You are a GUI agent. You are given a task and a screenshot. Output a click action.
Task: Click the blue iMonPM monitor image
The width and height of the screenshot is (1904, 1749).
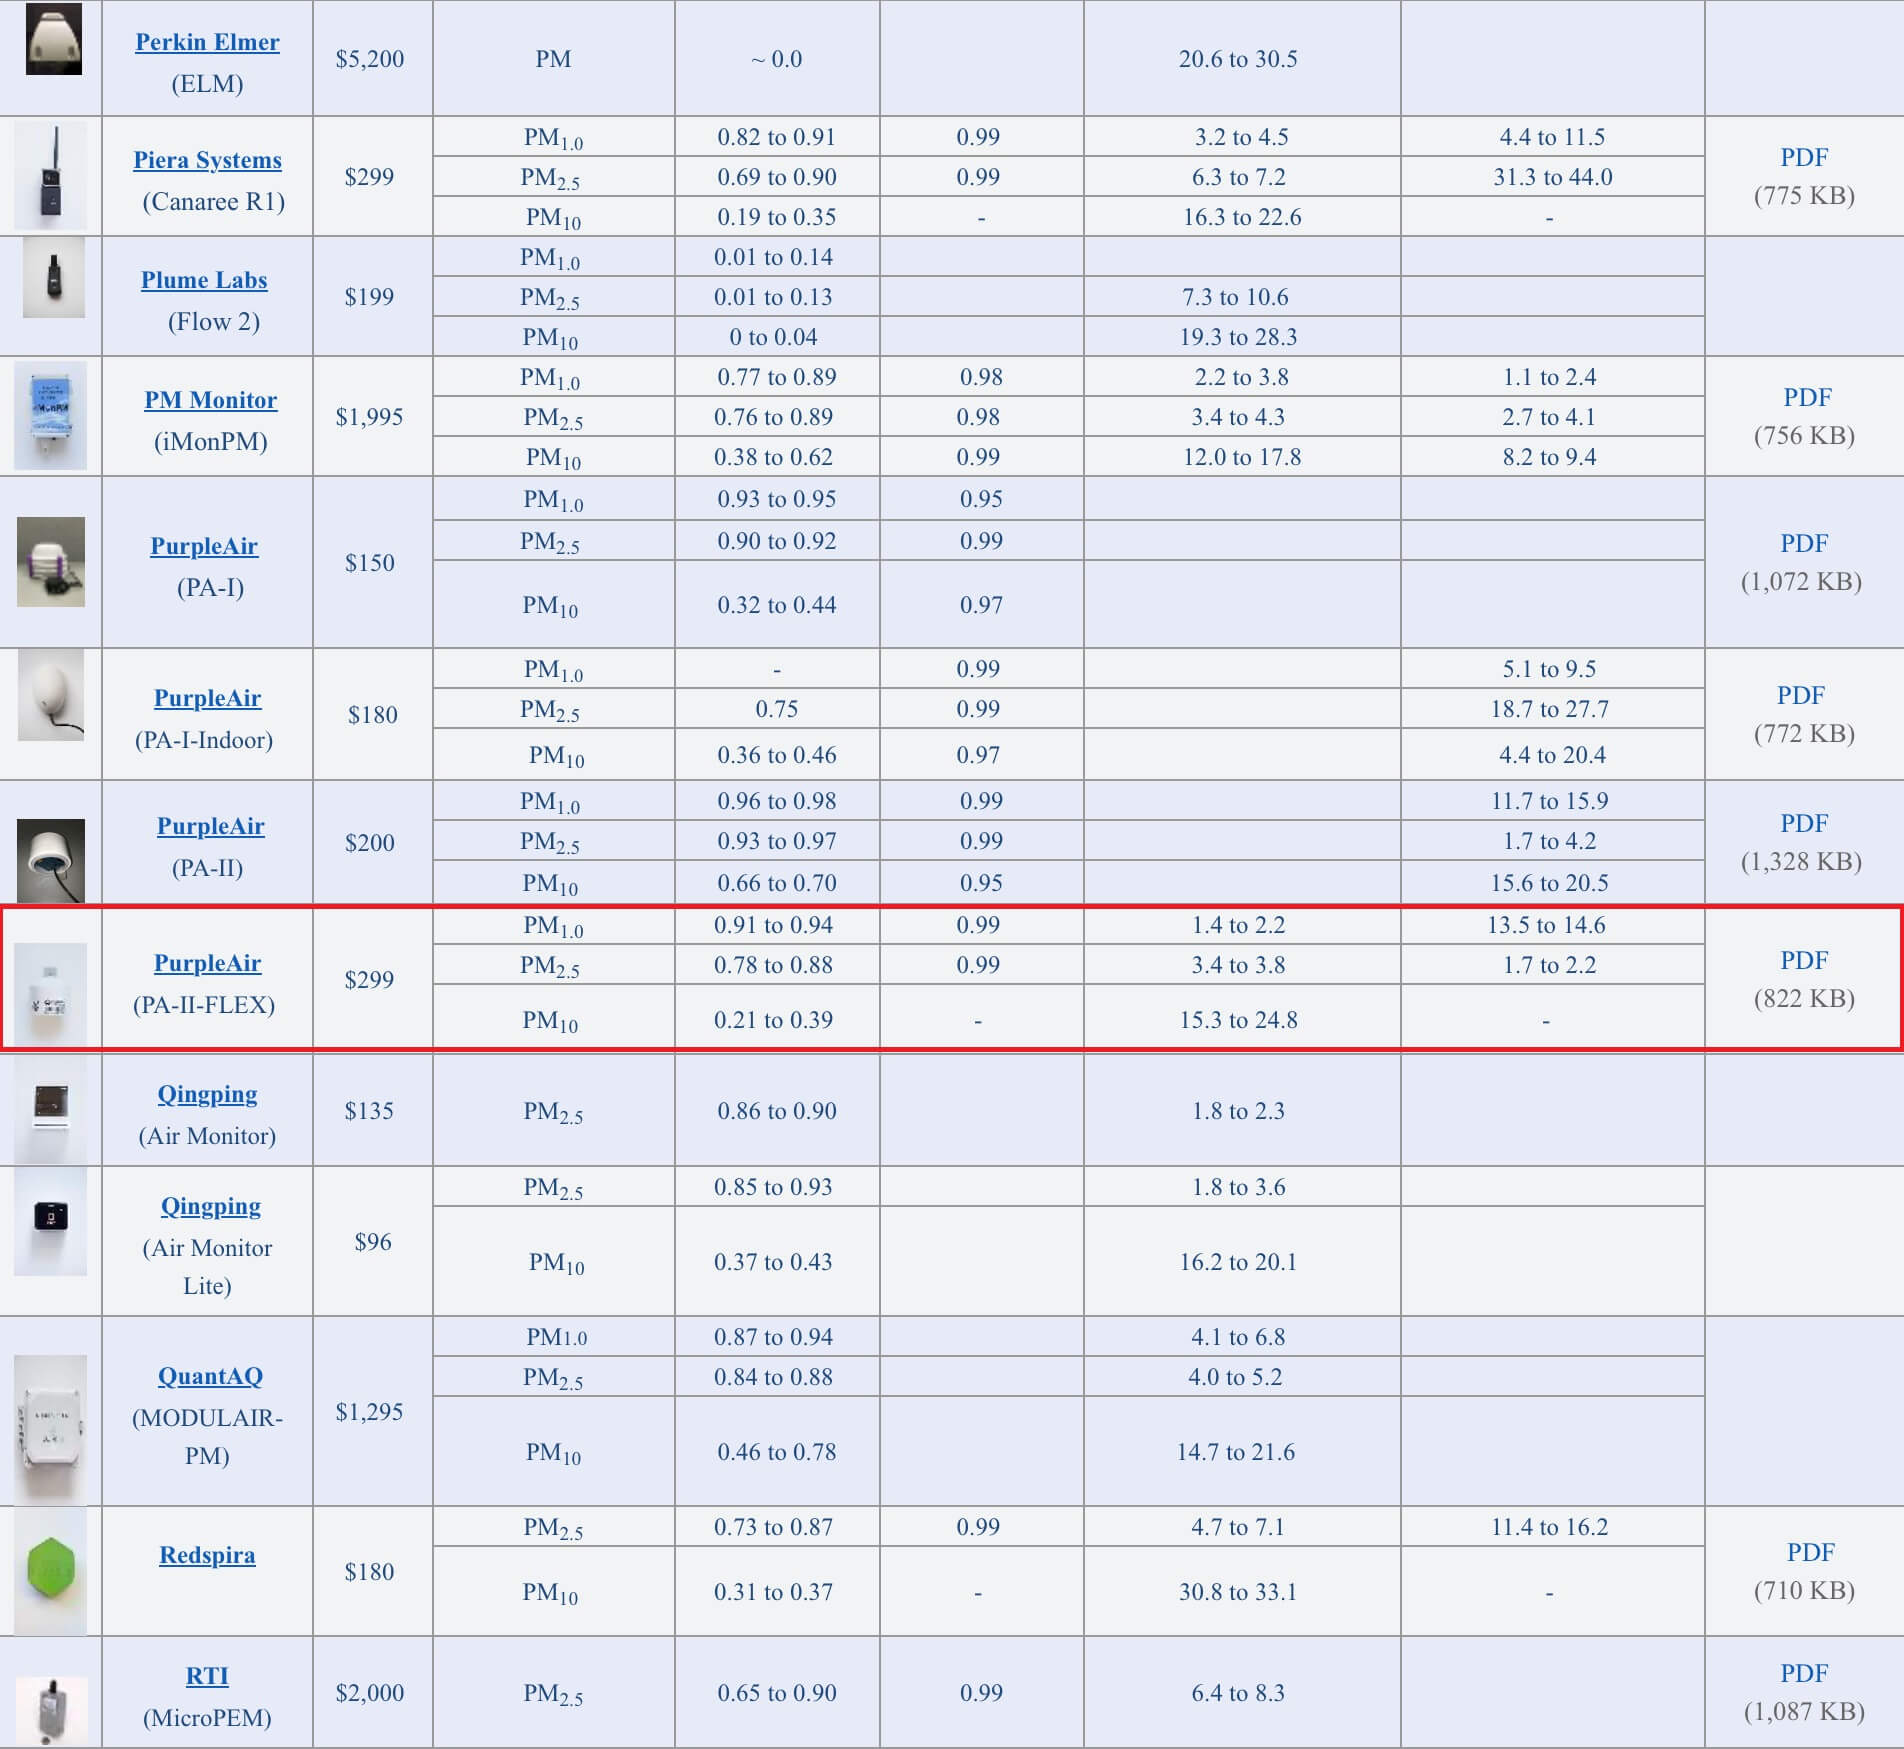click(x=51, y=415)
